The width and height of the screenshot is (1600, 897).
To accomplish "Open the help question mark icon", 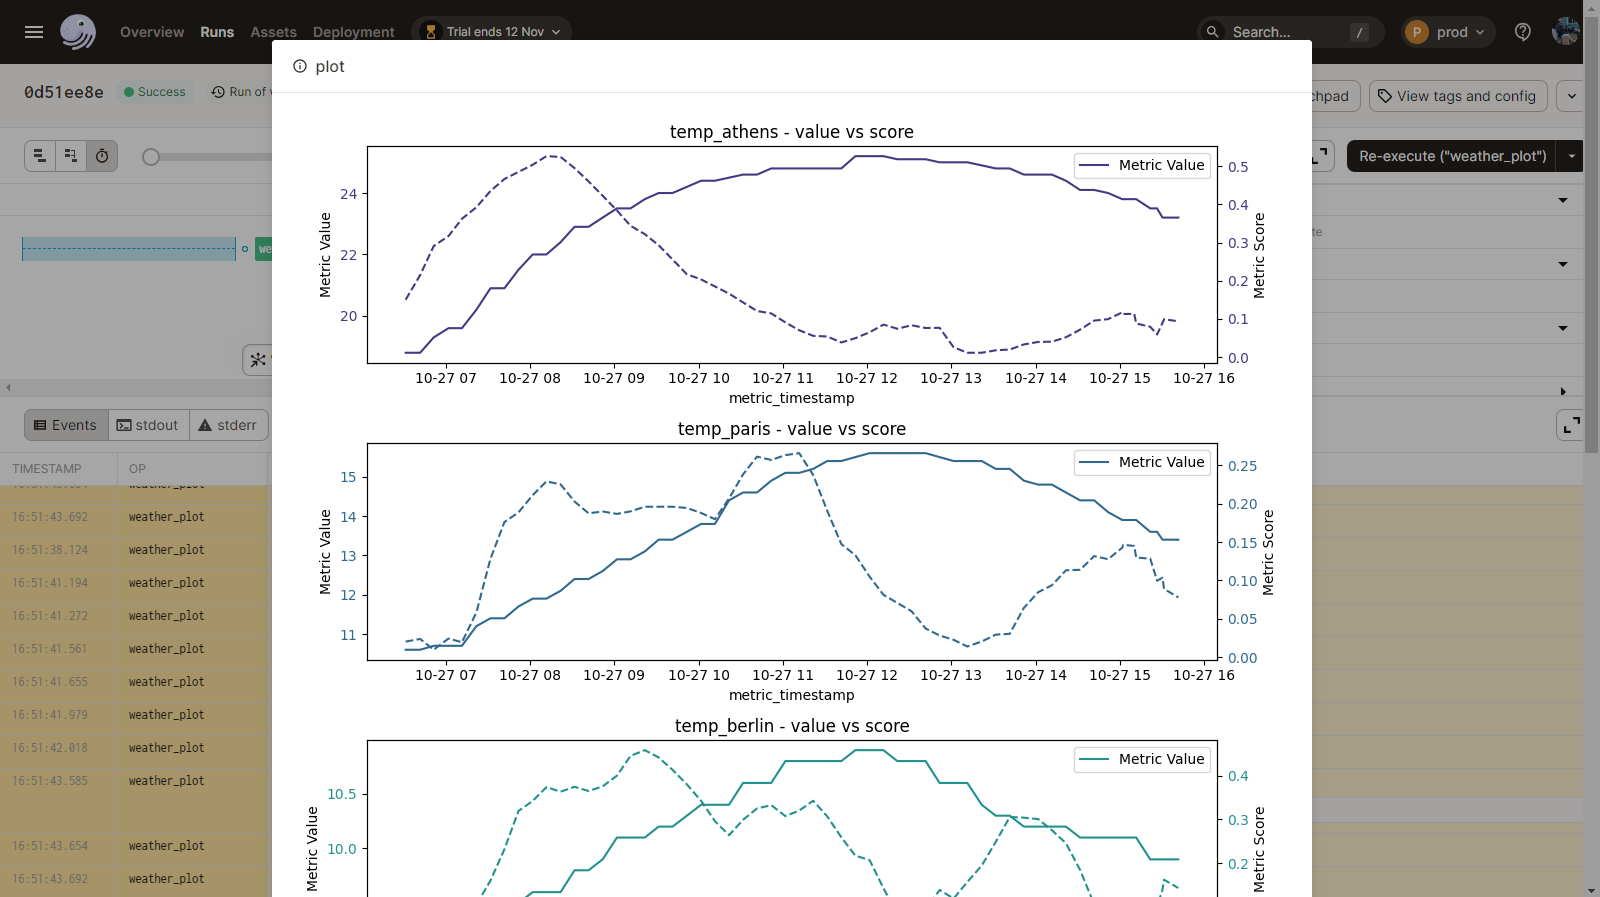I will pyautogui.click(x=1523, y=32).
